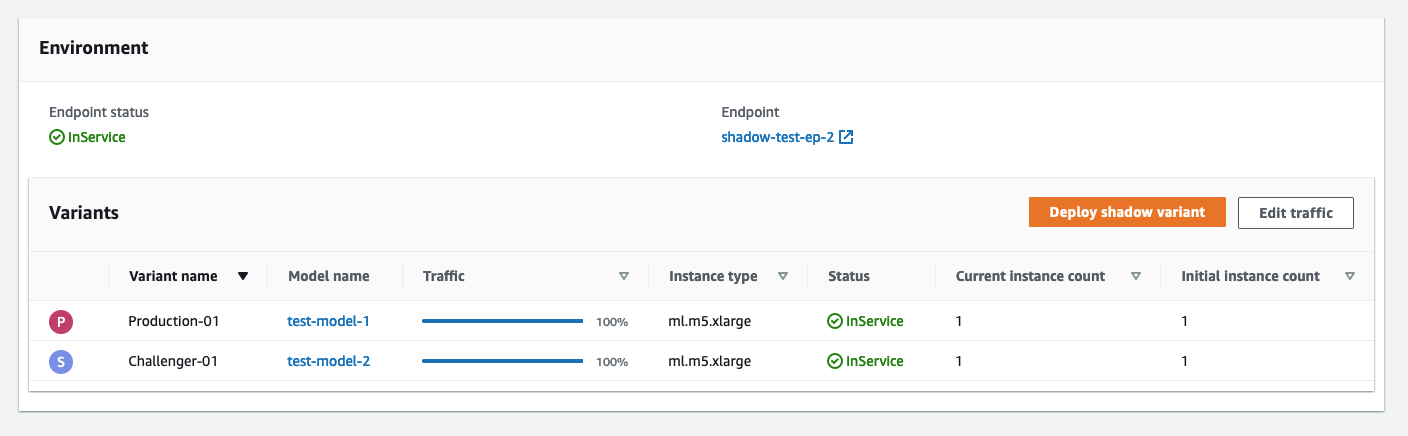Sort by Variant name column arrow
This screenshot has height=436, width=1408.
click(x=243, y=276)
